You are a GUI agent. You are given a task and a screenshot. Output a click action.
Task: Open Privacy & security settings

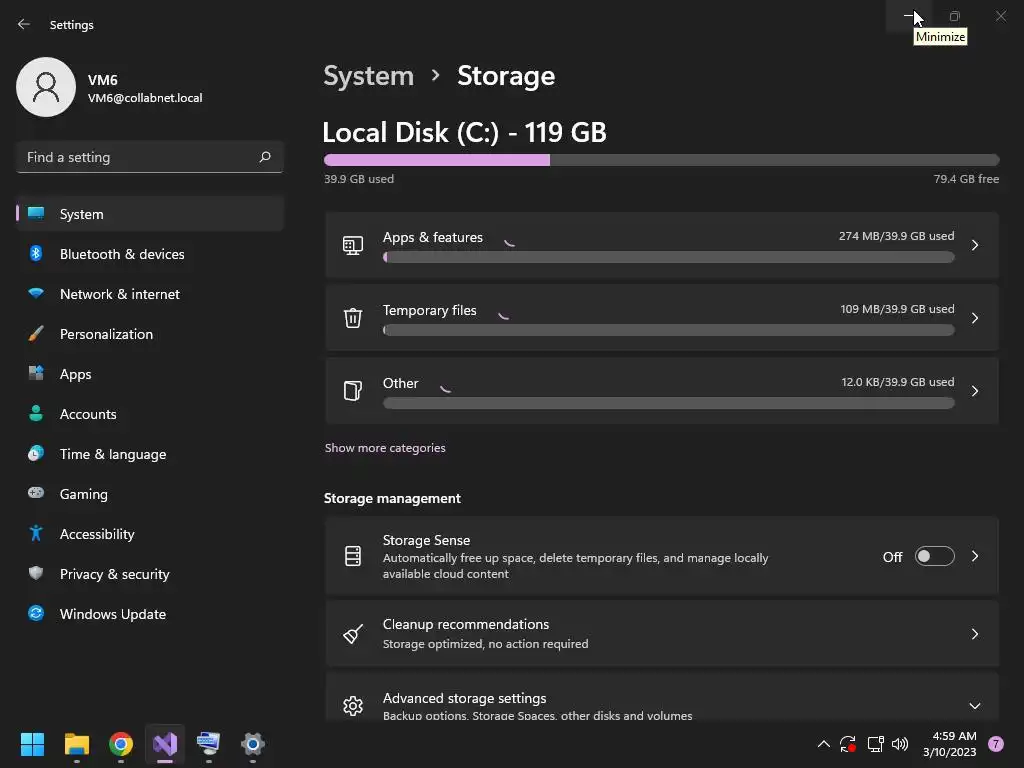click(x=114, y=574)
